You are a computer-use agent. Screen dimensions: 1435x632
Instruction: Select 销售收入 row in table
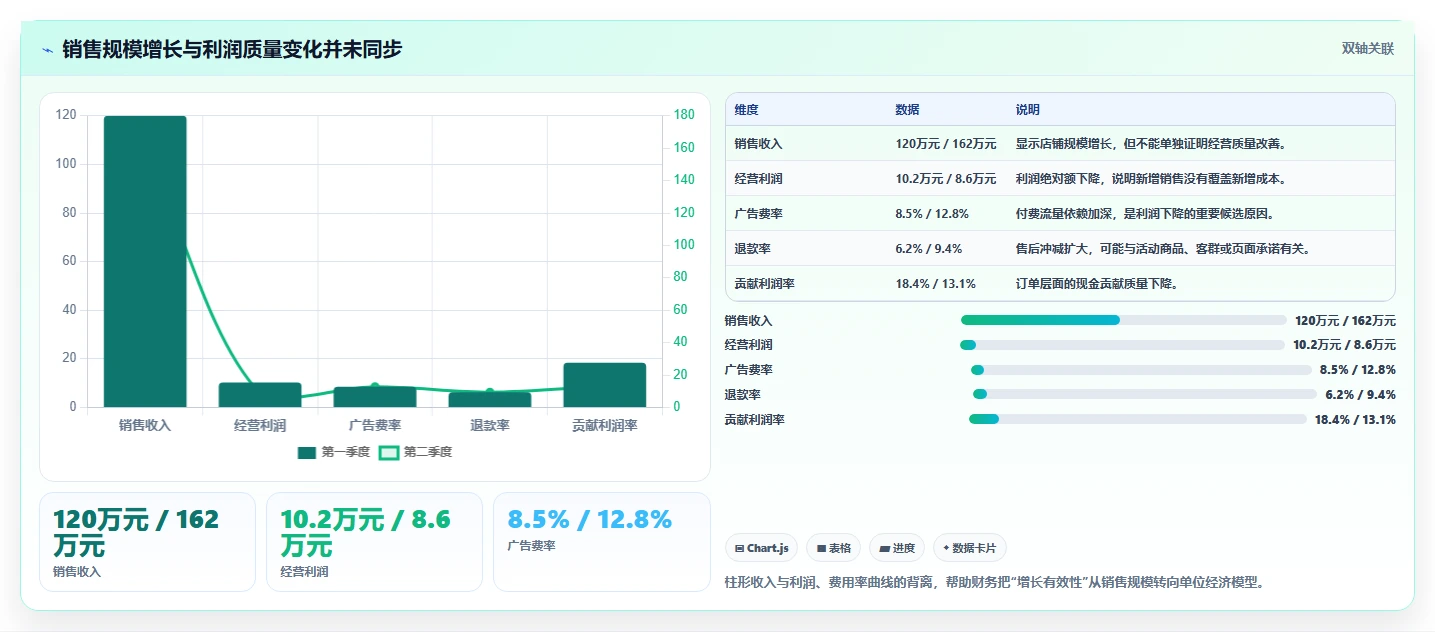coord(1060,144)
